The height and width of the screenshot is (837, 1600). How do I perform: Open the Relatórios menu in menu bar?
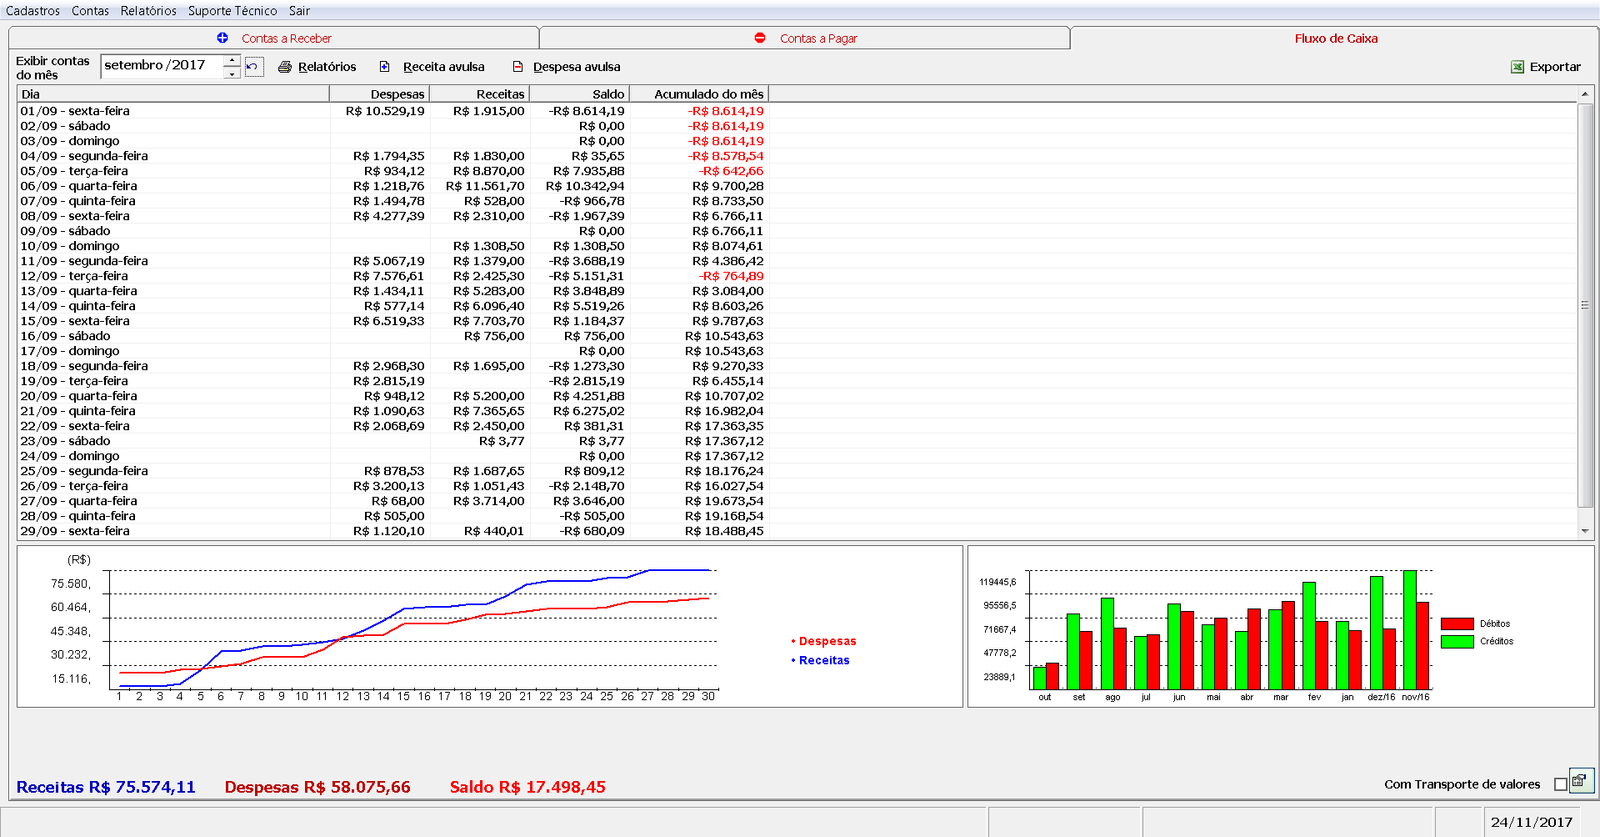click(x=148, y=11)
